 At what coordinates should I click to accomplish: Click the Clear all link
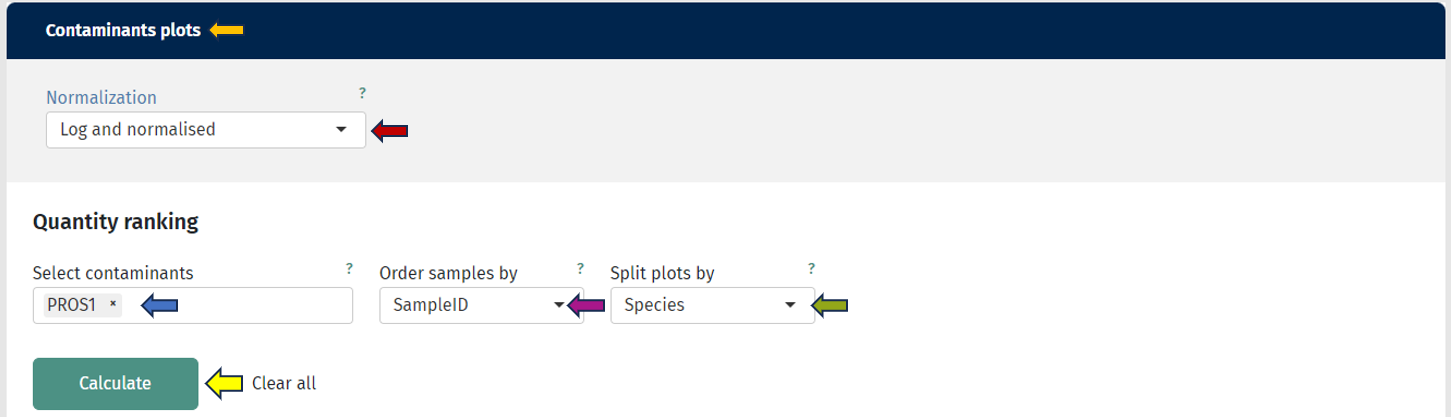point(284,383)
